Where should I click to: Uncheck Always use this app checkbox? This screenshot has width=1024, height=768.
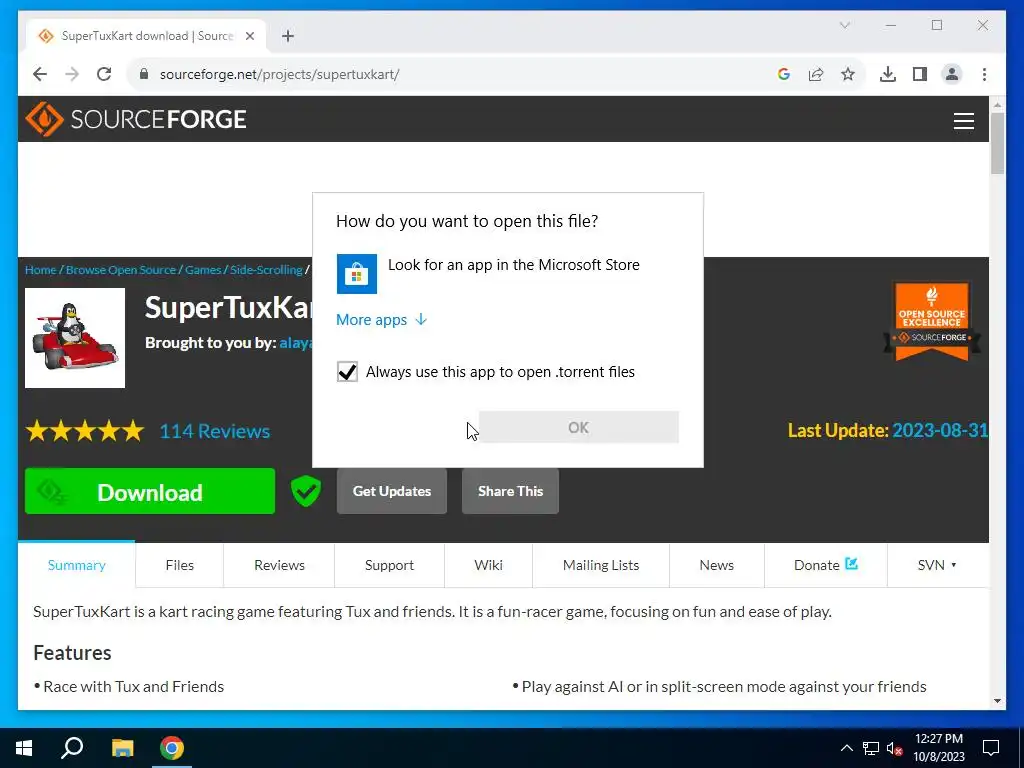point(347,372)
